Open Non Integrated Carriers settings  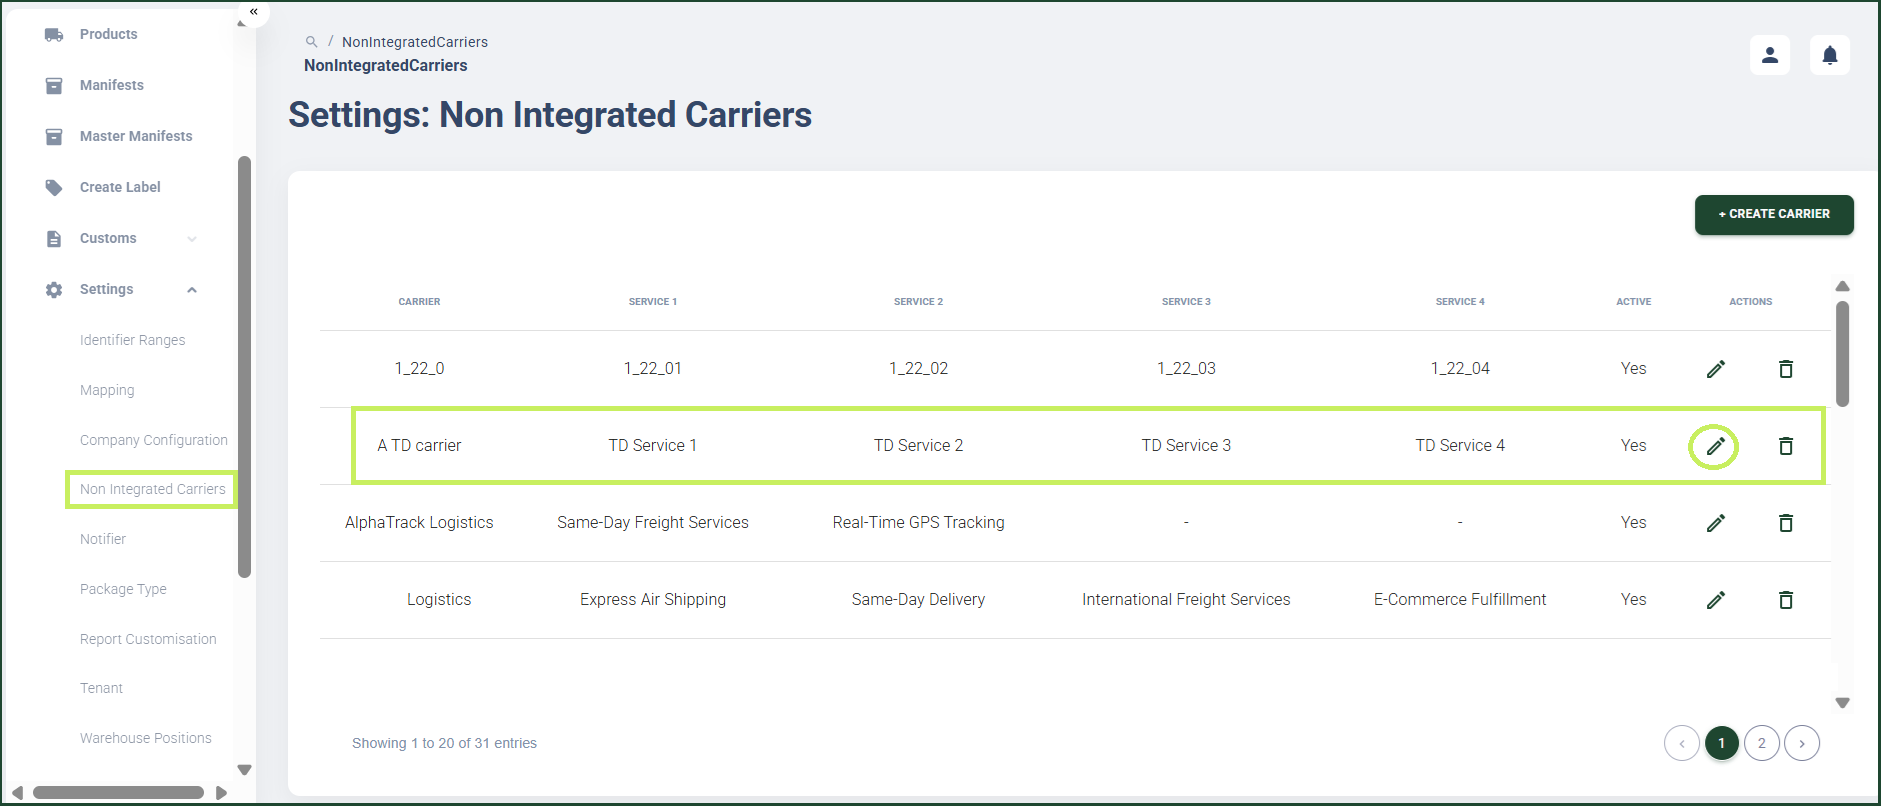[152, 489]
